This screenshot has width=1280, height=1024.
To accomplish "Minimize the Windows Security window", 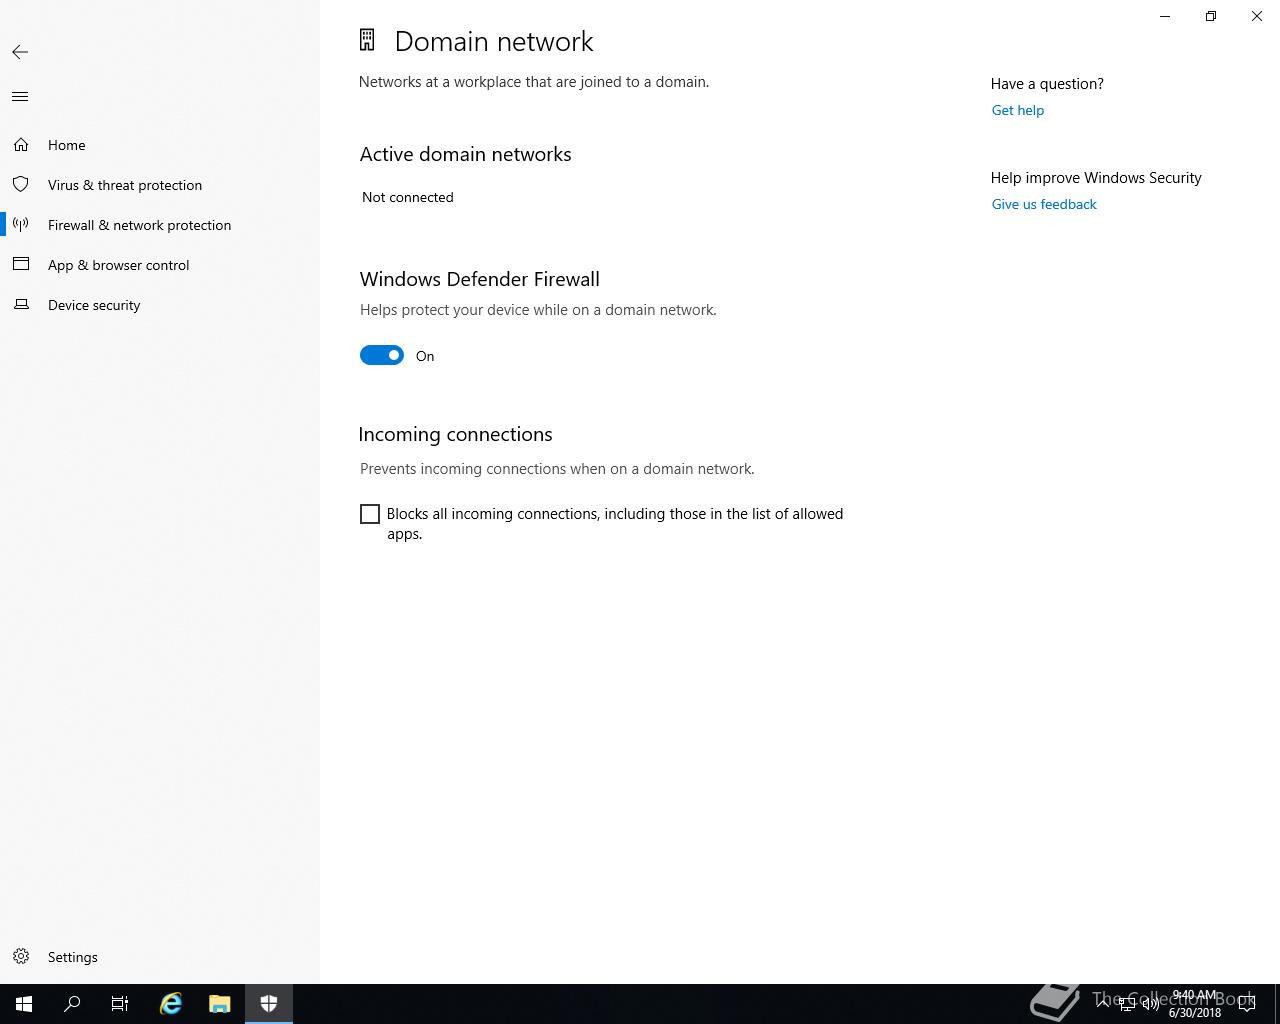I will [x=1165, y=16].
